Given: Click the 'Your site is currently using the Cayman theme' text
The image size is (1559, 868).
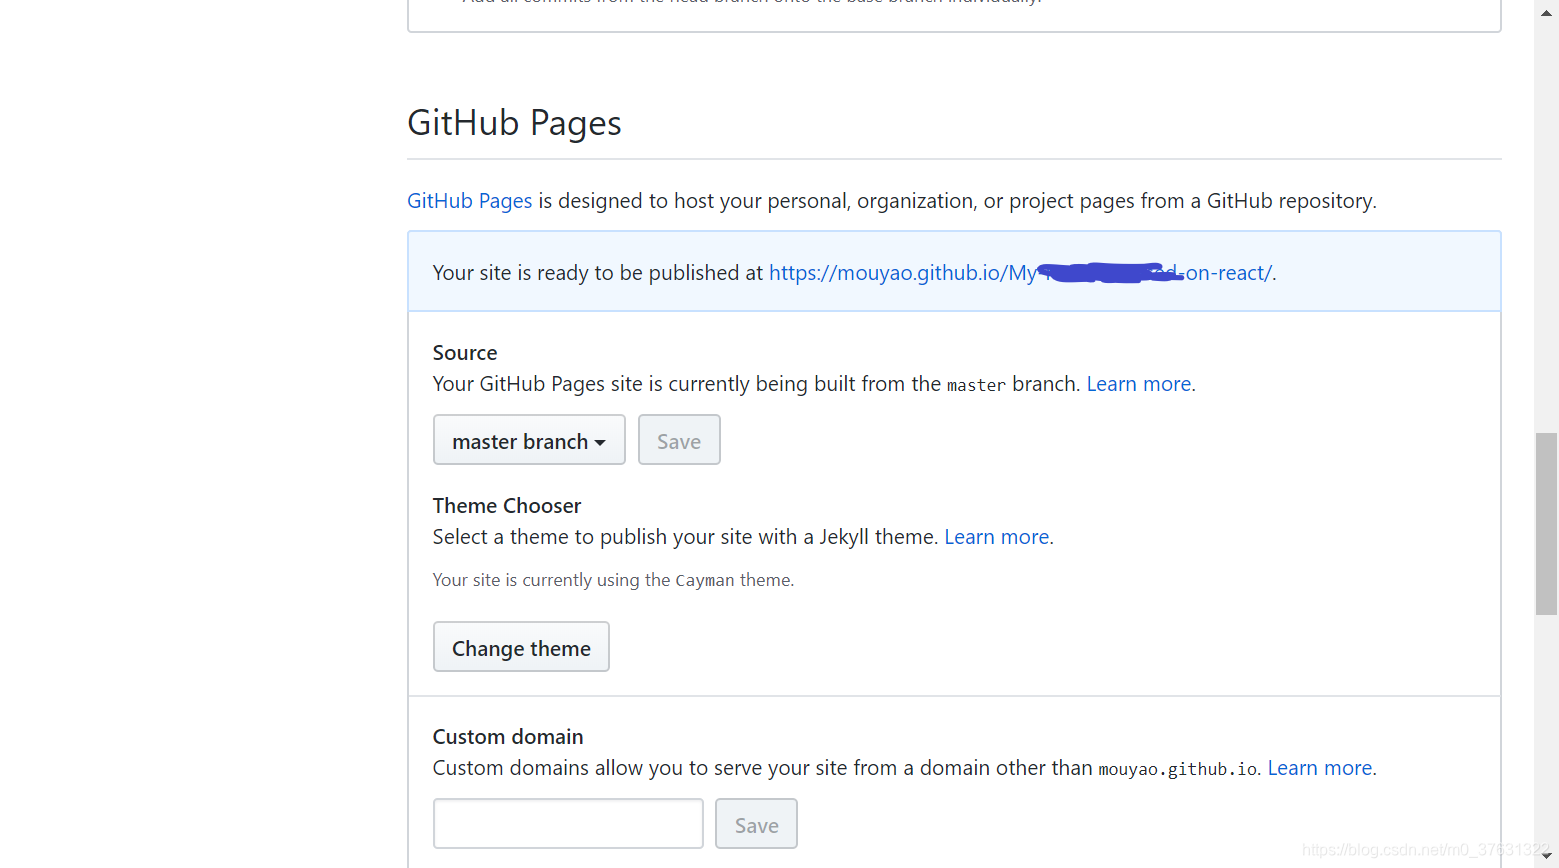Looking at the screenshot, I should click(613, 580).
